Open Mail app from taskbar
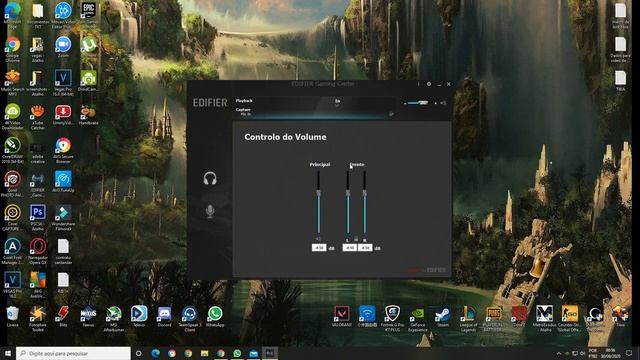Screen dimensions: 640x360 (x=253, y=353)
